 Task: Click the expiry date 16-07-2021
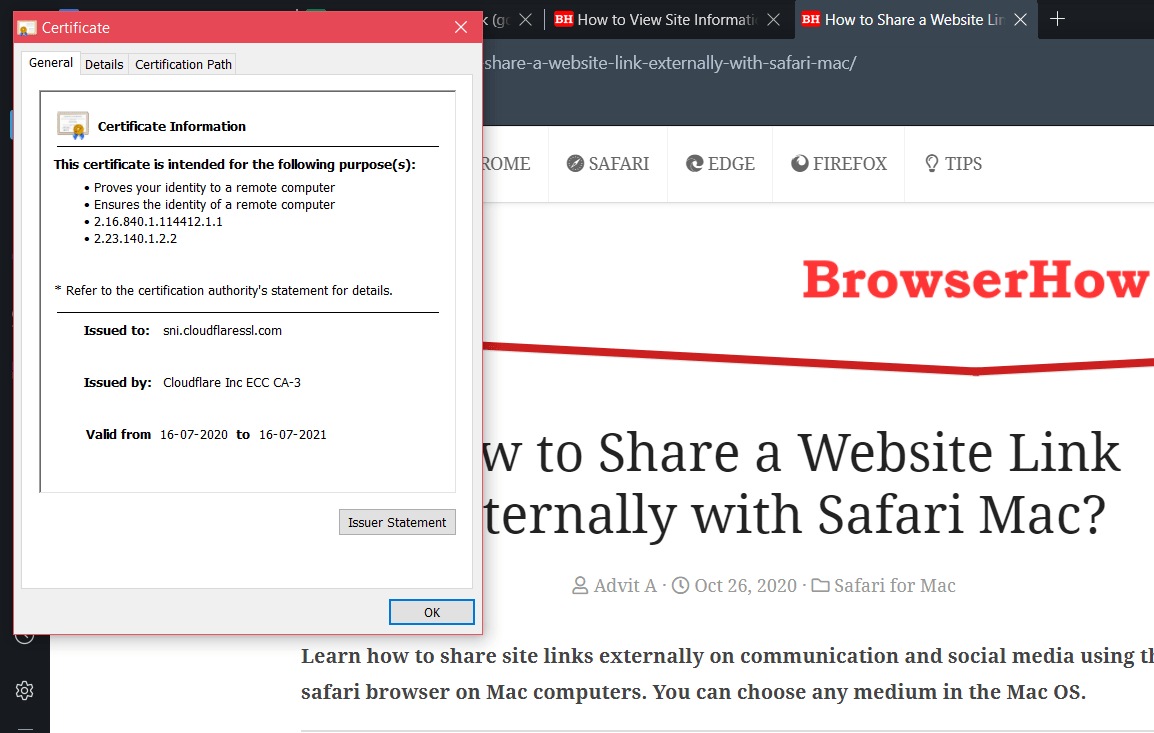[x=292, y=435]
